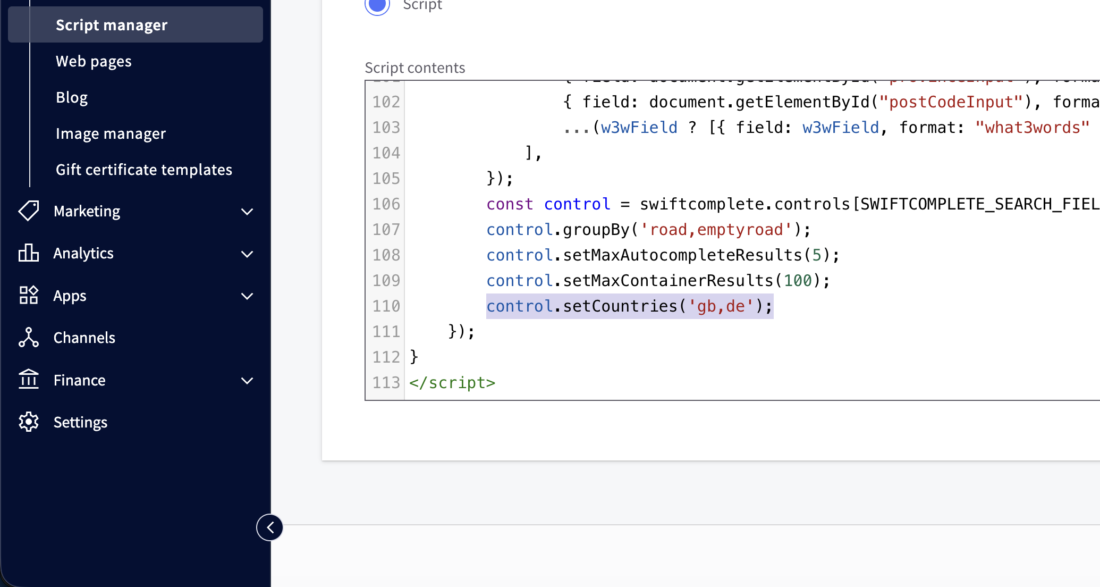
Task: Open Settings in the sidebar
Action: click(81, 422)
